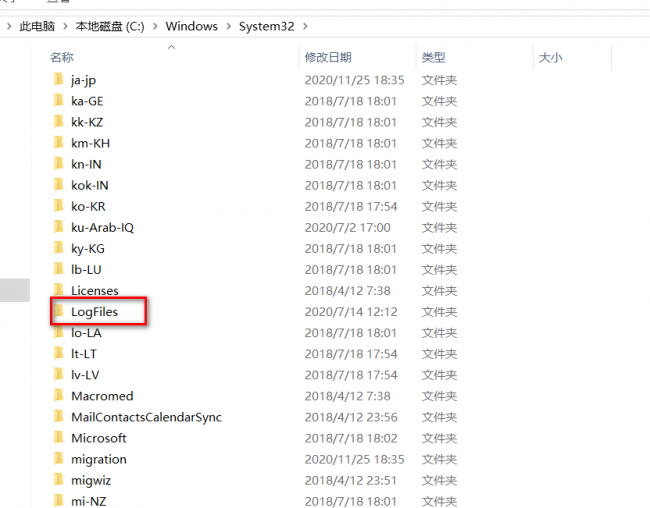
Task: Select the ku-Arab-IQ folder name
Action: coord(102,228)
